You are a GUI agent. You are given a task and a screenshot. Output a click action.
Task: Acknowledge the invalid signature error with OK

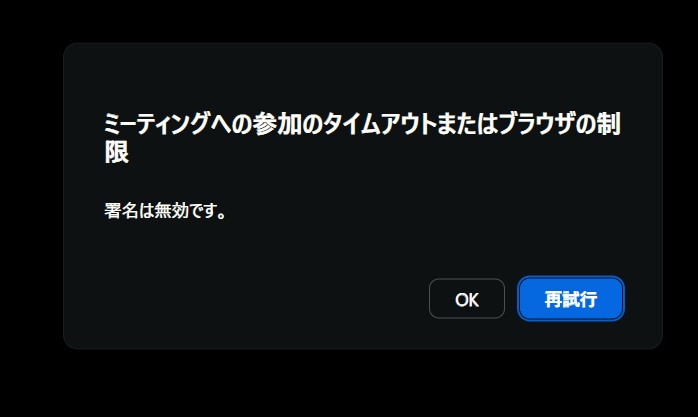[x=467, y=299]
